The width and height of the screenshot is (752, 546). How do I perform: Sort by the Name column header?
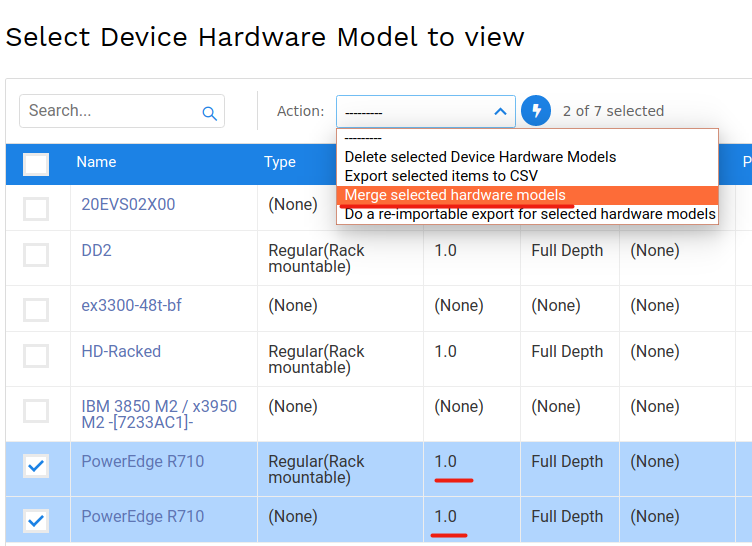96,162
